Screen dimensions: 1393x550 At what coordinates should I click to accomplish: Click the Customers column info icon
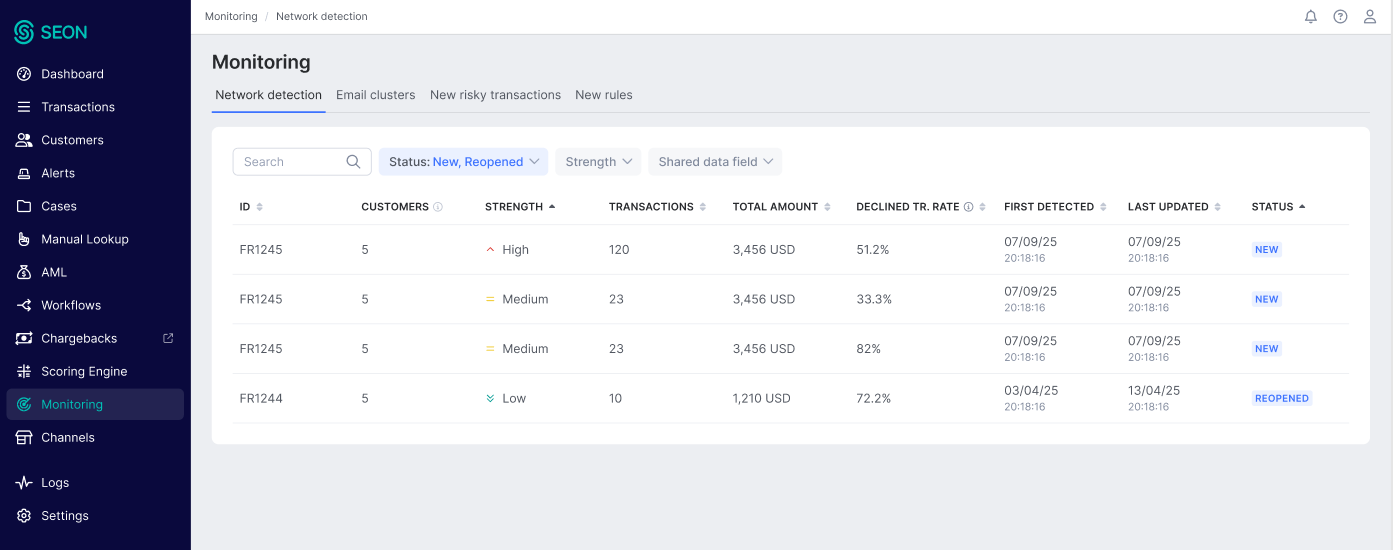438,207
